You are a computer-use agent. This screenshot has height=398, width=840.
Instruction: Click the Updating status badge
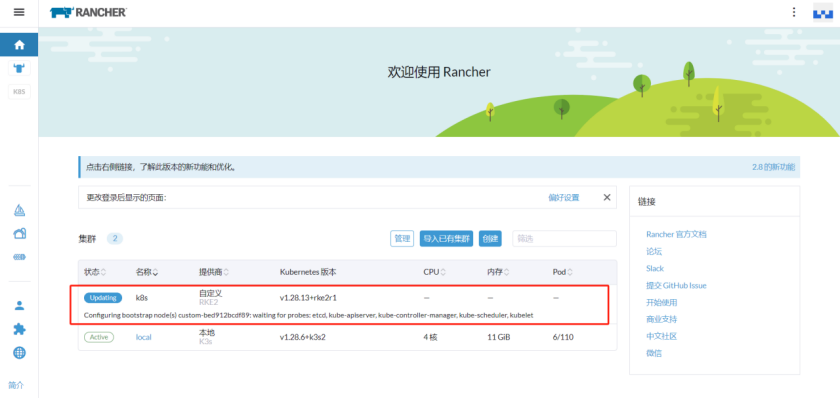(x=103, y=297)
